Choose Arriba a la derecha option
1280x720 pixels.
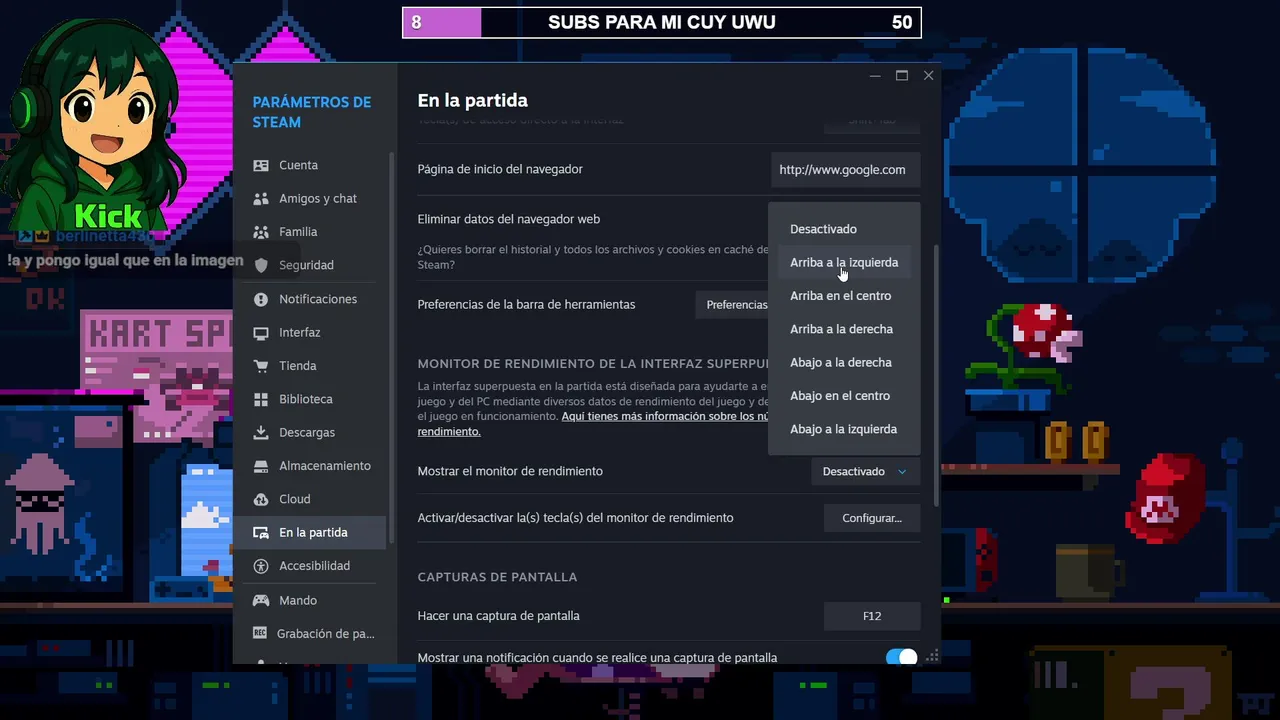pos(843,329)
